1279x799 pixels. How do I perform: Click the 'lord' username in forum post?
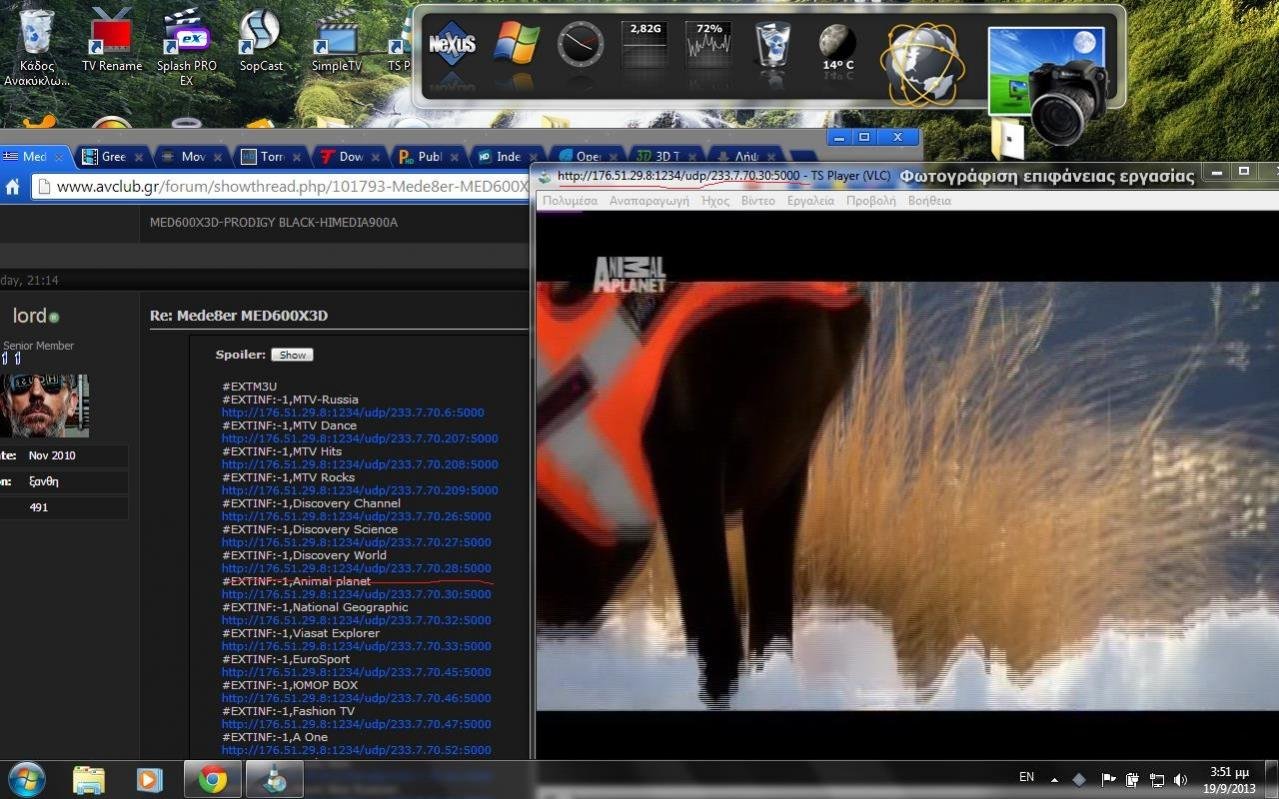[29, 316]
